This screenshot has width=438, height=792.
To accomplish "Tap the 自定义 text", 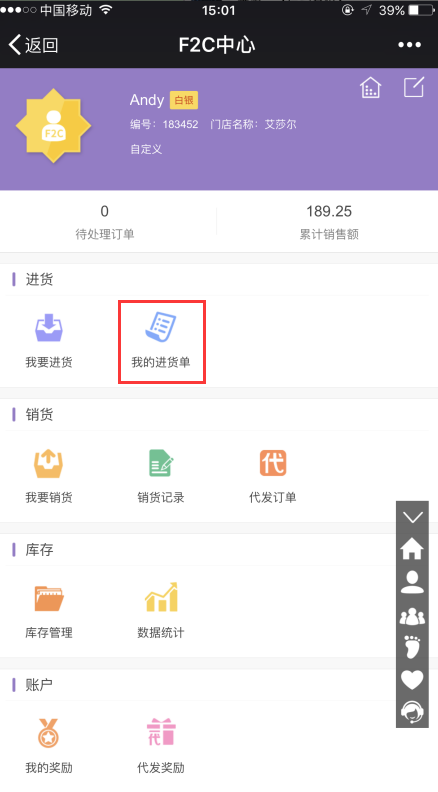I will pos(146,149).
